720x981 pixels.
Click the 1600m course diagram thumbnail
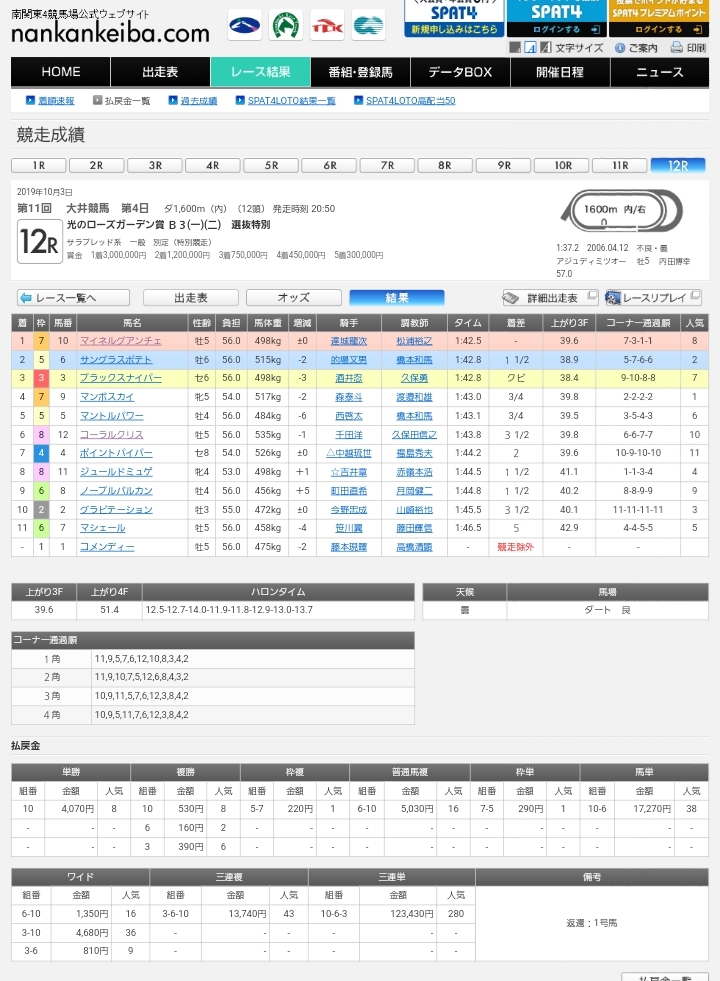pos(621,211)
